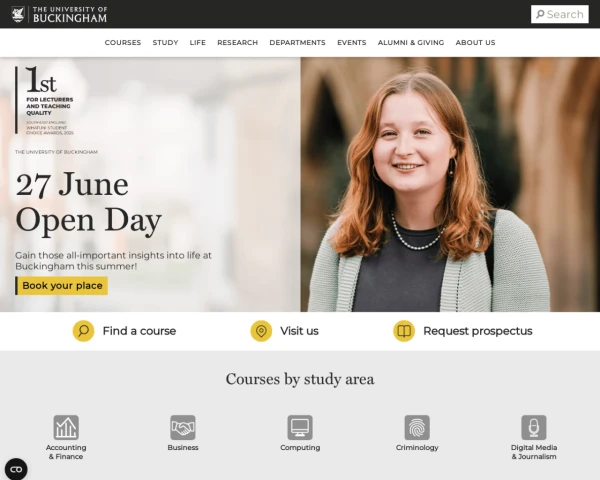Open the Accounting & Finance chart icon
The image size is (600, 480).
66,427
